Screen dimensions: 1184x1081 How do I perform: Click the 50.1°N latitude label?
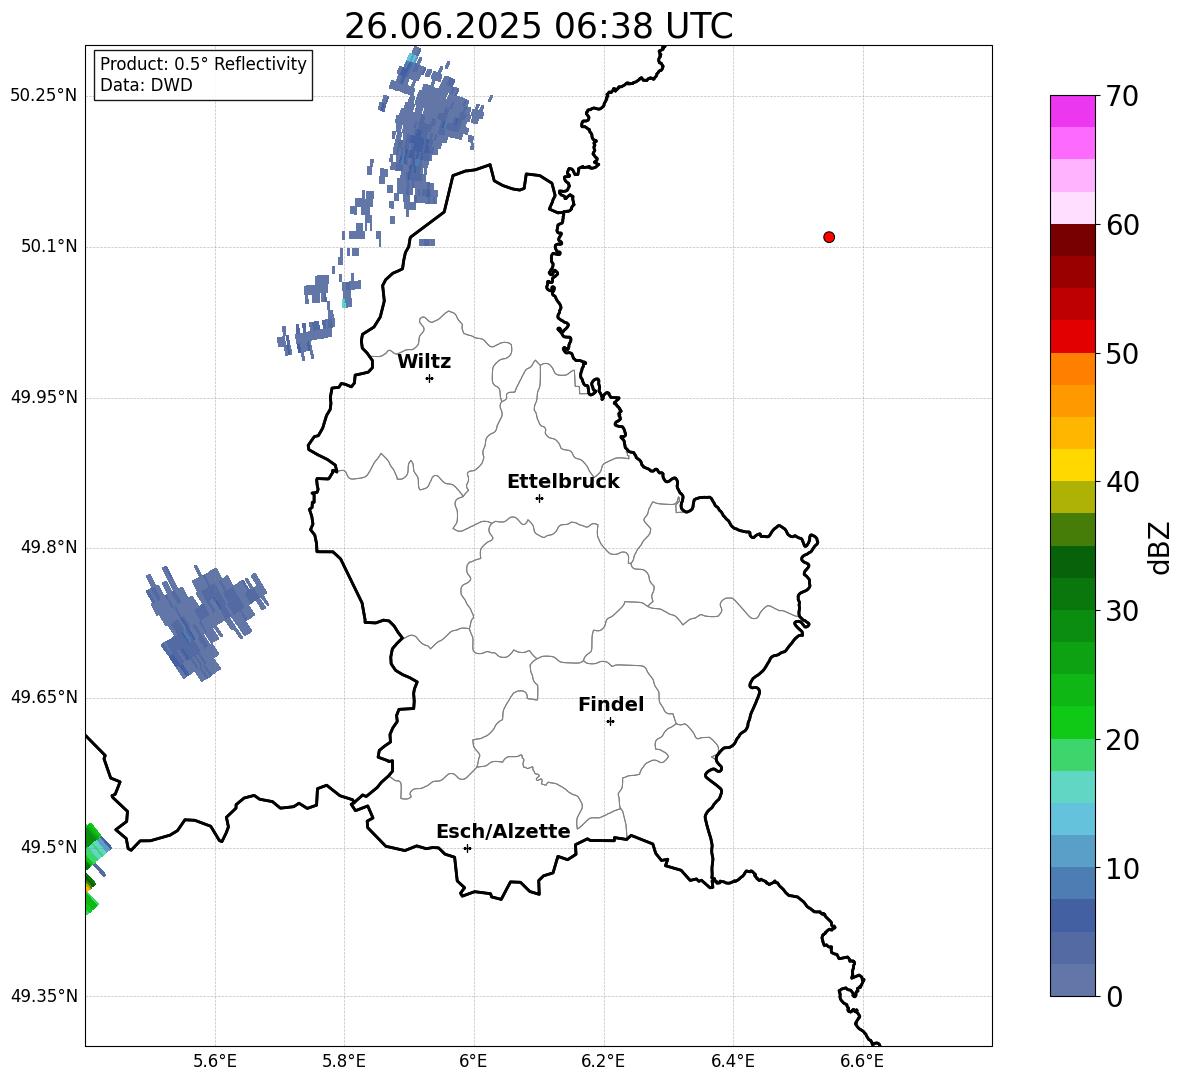click(x=49, y=247)
